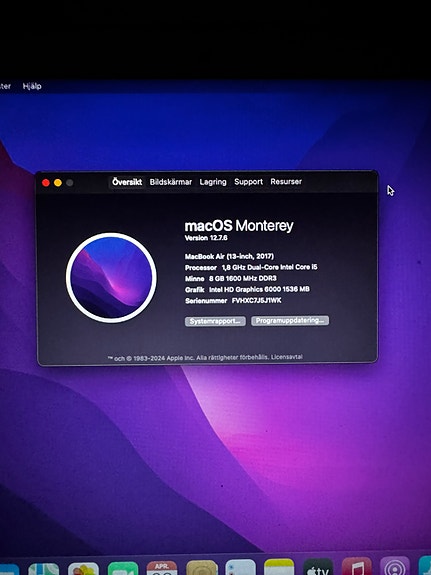
Task: Launch the Apple TV app
Action: 318,567
